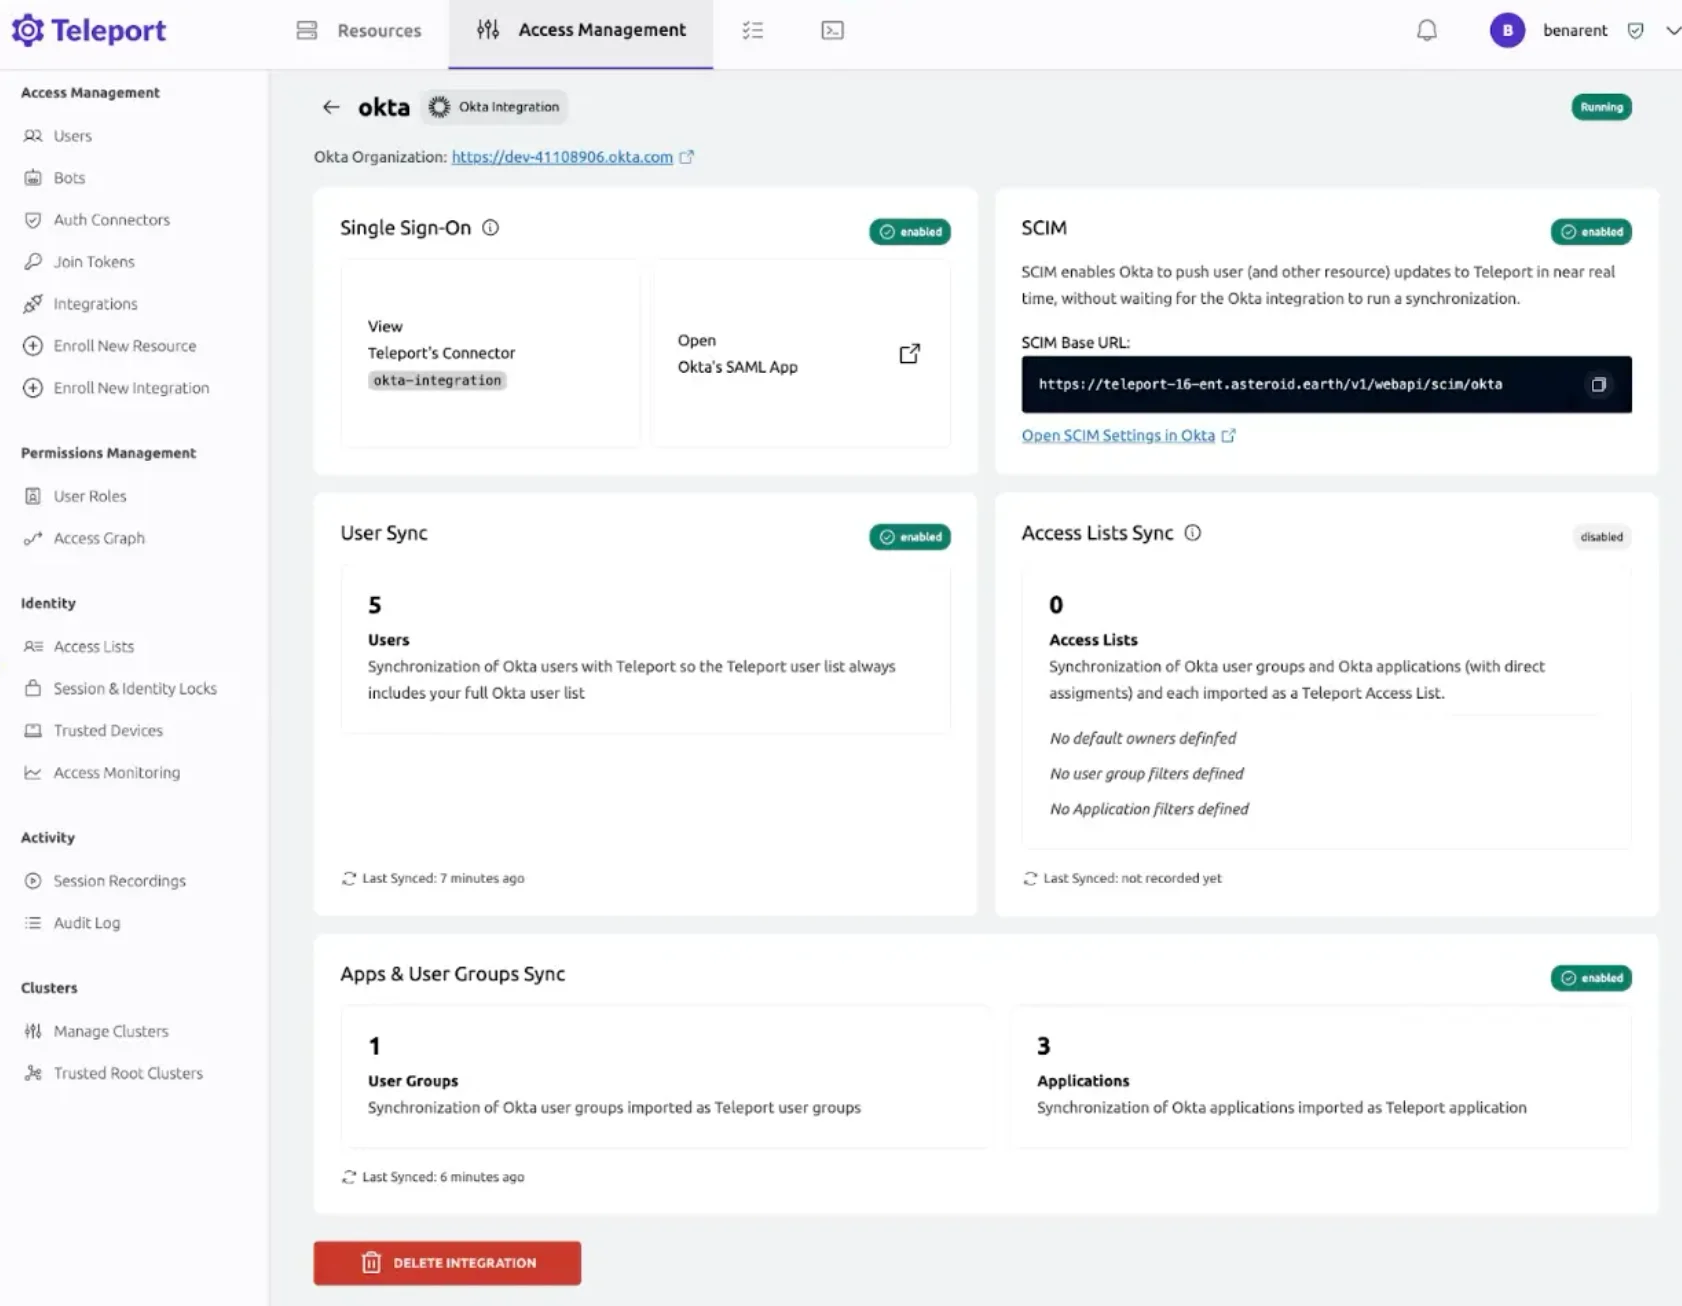Click the back arrow beside okta title
Image resolution: width=1682 pixels, height=1306 pixels.
(331, 107)
